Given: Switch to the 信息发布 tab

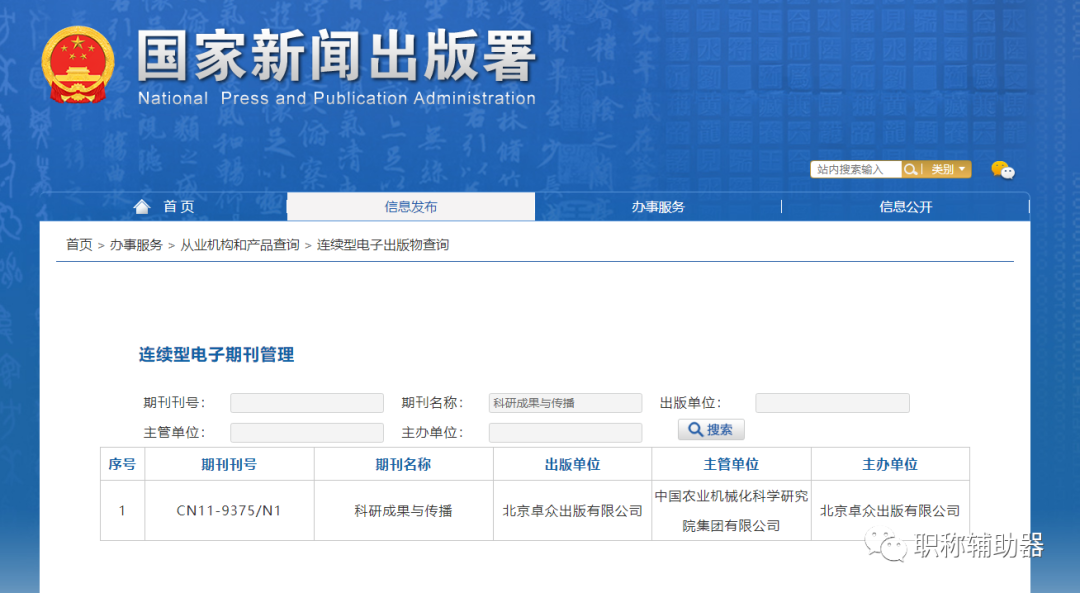Looking at the screenshot, I should pyautogui.click(x=410, y=206).
